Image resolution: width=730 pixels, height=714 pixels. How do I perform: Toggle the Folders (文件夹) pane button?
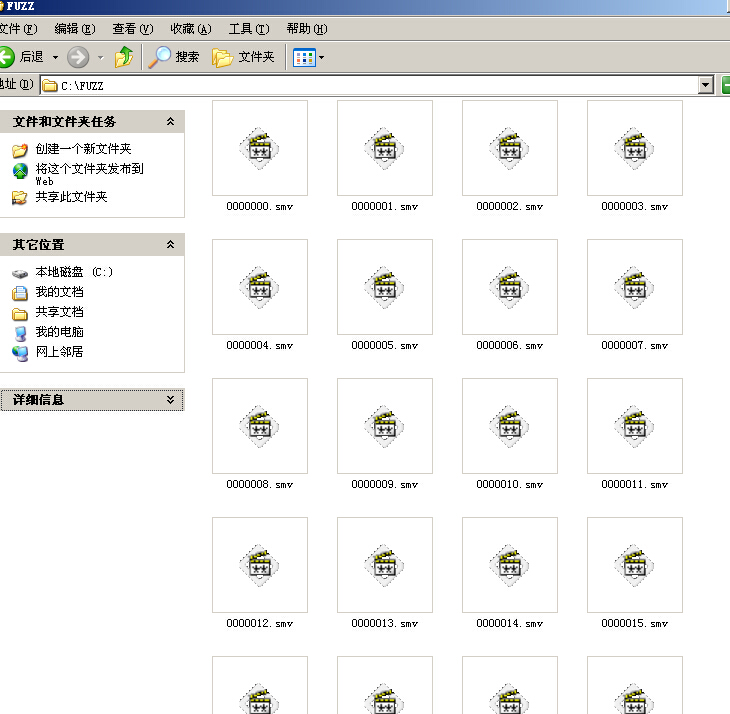click(243, 57)
